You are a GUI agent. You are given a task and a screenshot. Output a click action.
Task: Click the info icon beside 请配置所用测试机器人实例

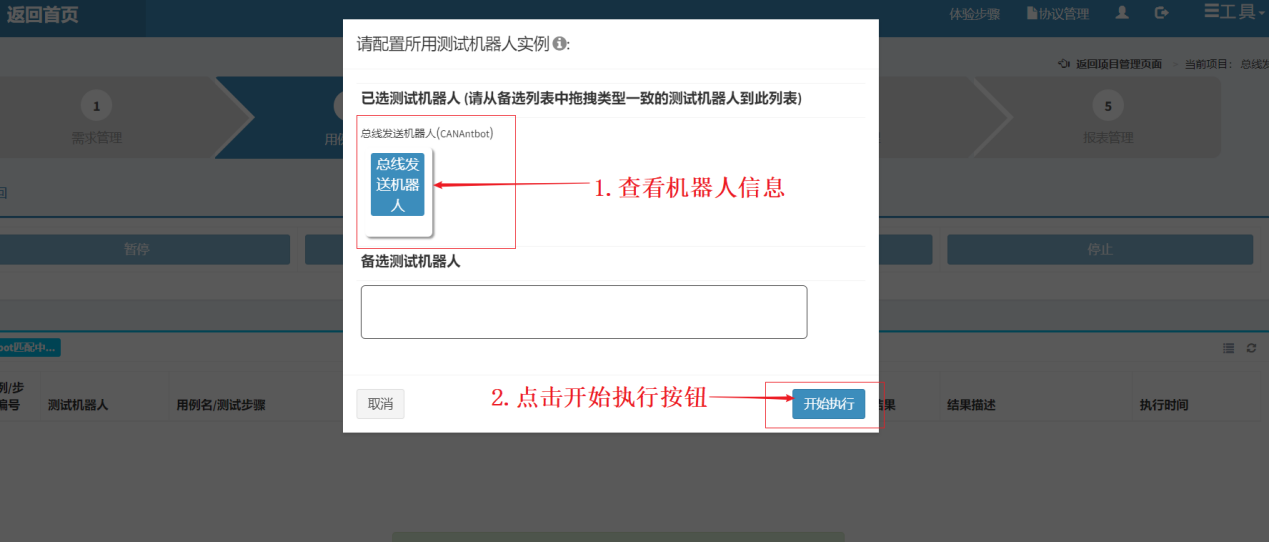560,44
